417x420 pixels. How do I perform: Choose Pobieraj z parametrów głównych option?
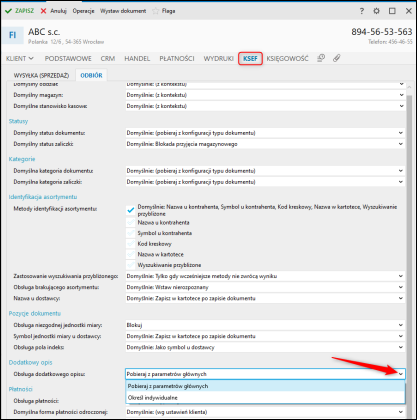[265, 386]
